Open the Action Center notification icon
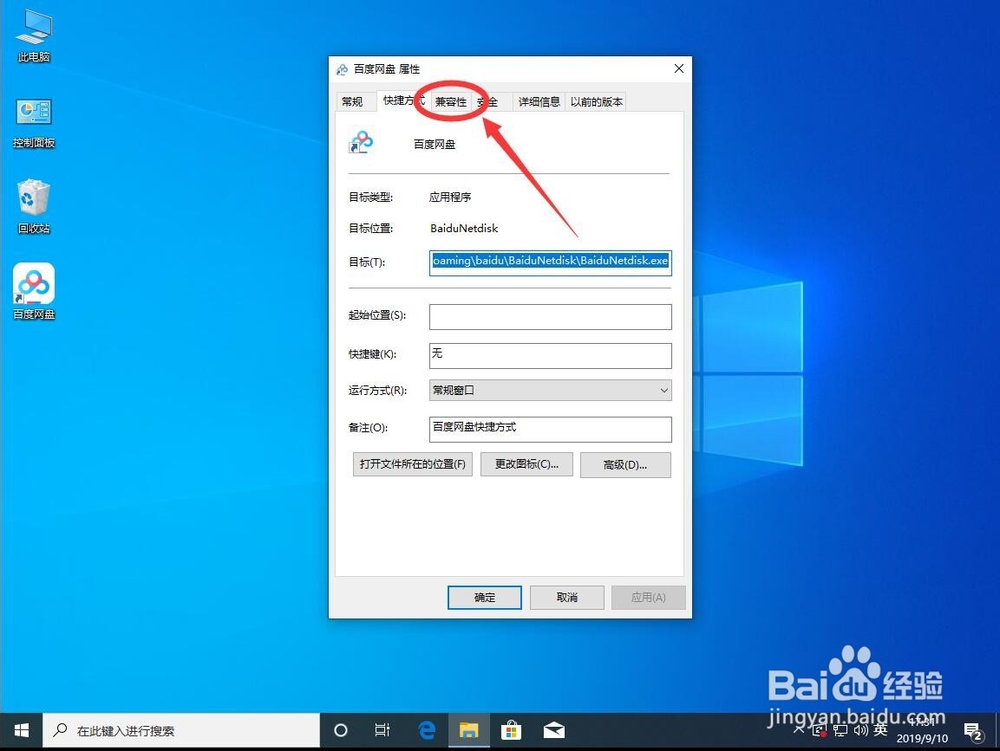 coord(971,732)
